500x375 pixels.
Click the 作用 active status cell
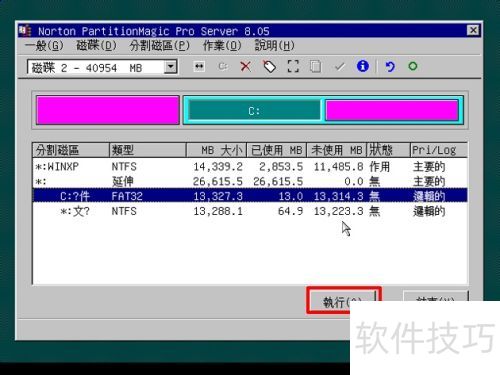coord(379,166)
